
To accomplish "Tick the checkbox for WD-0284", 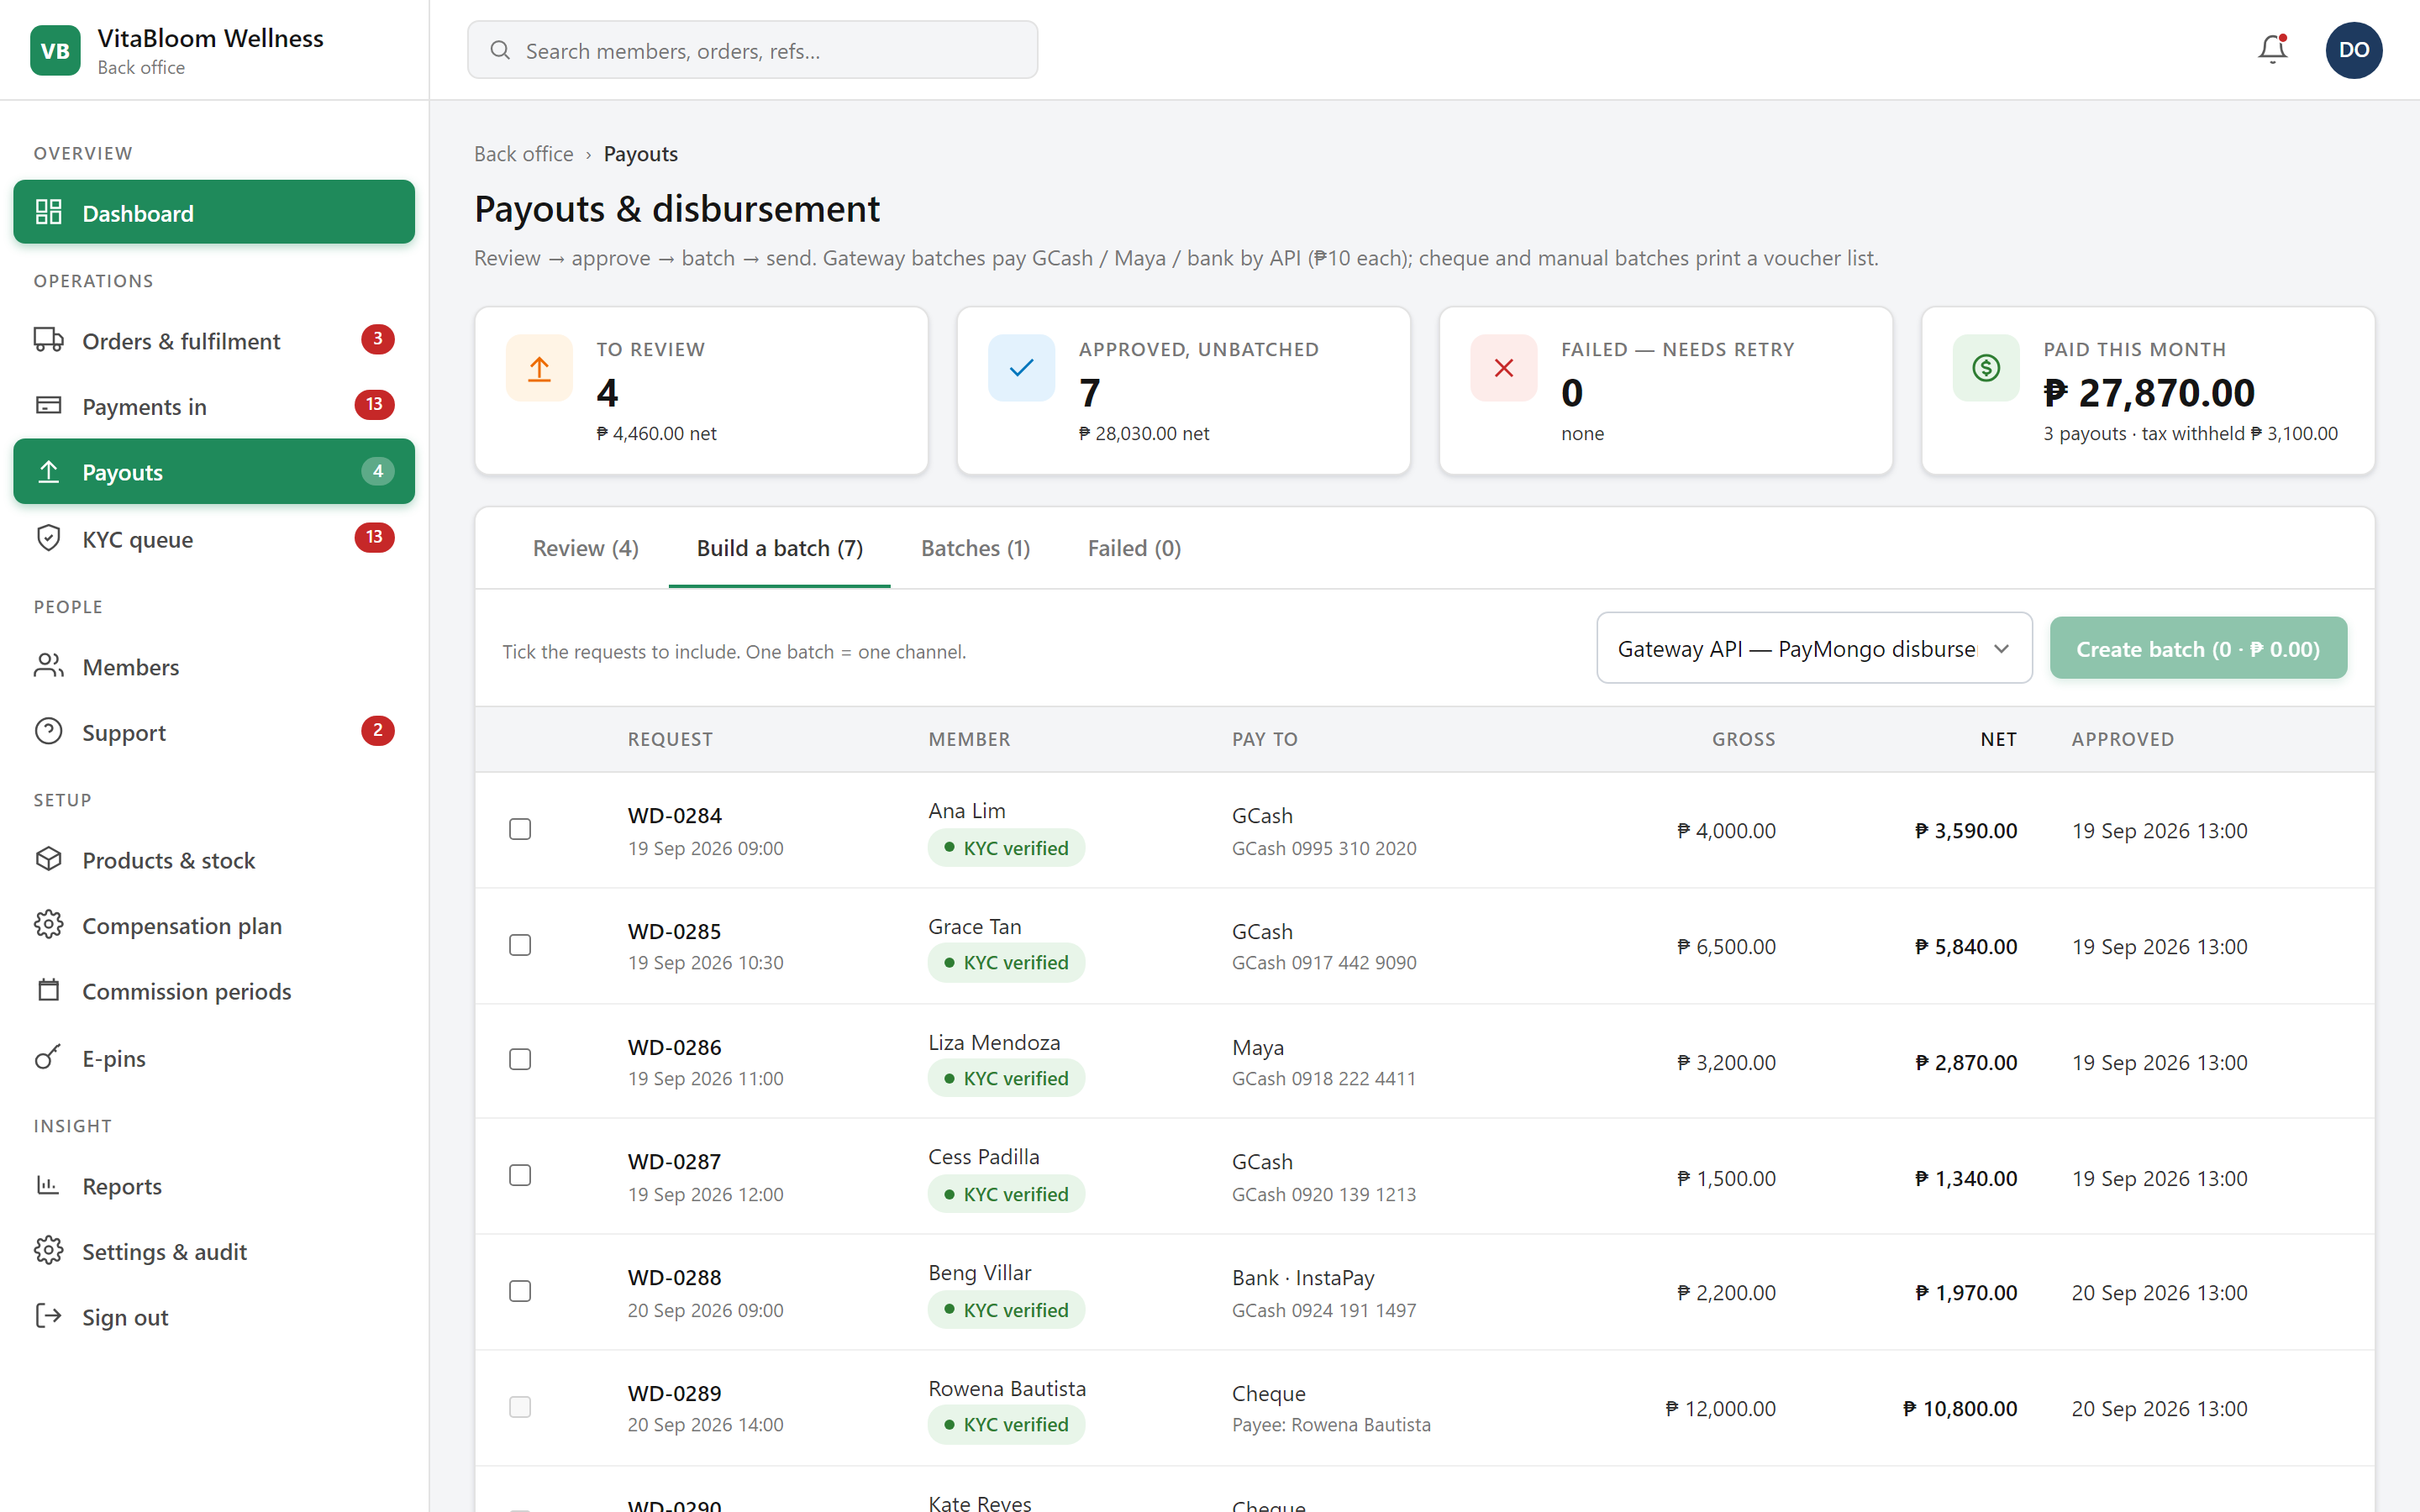I will (520, 829).
